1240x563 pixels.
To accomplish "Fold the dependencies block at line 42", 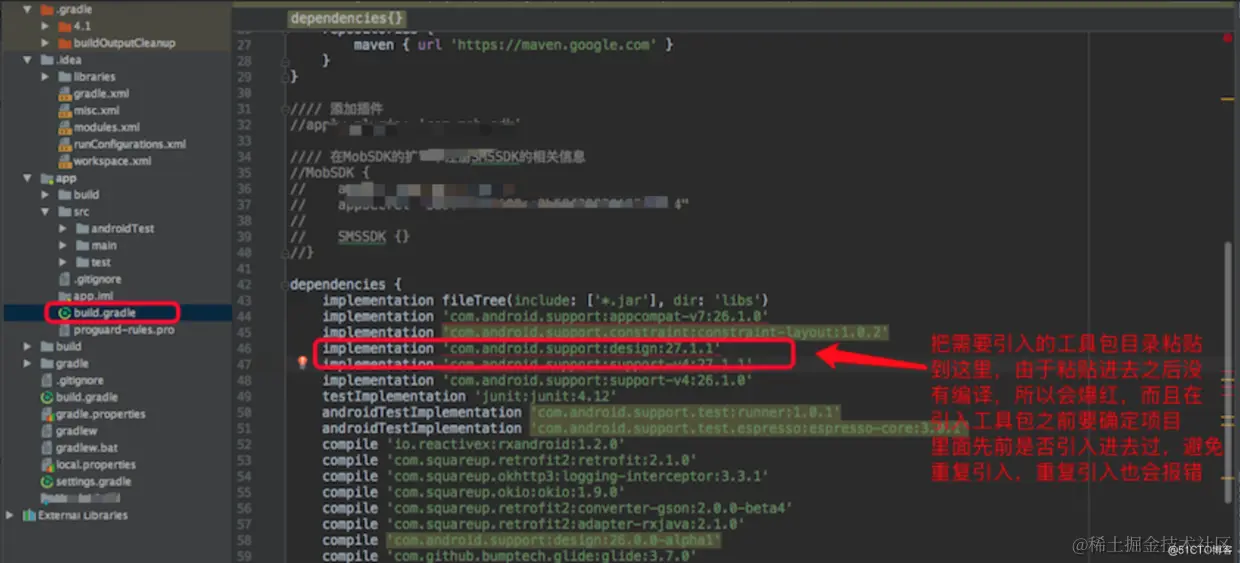I will [x=283, y=285].
